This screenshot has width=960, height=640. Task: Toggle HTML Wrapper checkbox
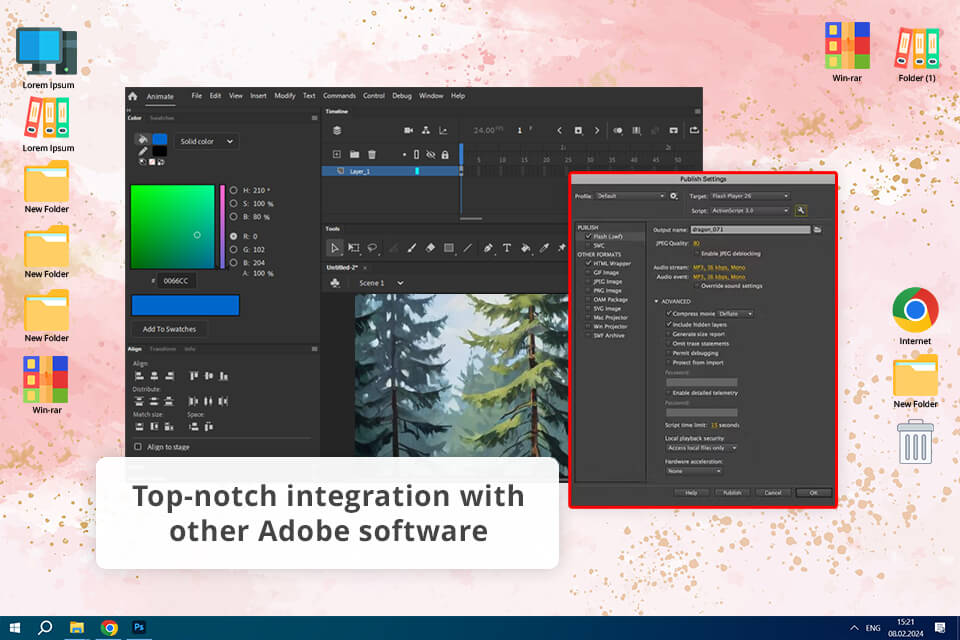pos(588,263)
